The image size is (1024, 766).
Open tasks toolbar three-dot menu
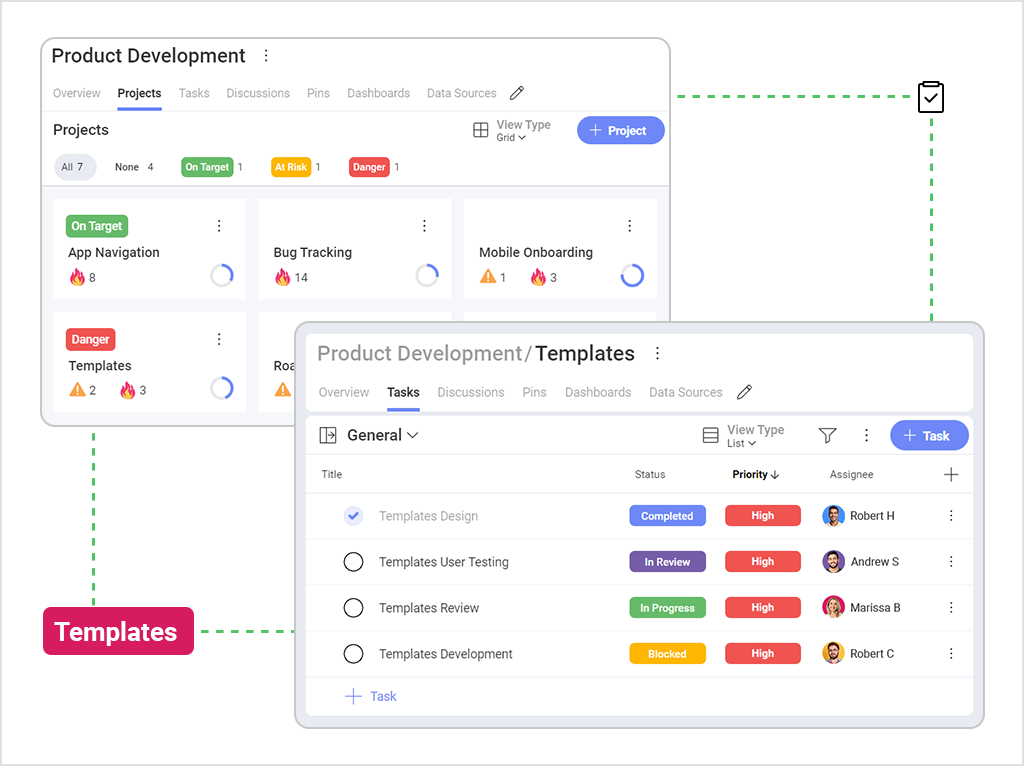[x=867, y=435]
